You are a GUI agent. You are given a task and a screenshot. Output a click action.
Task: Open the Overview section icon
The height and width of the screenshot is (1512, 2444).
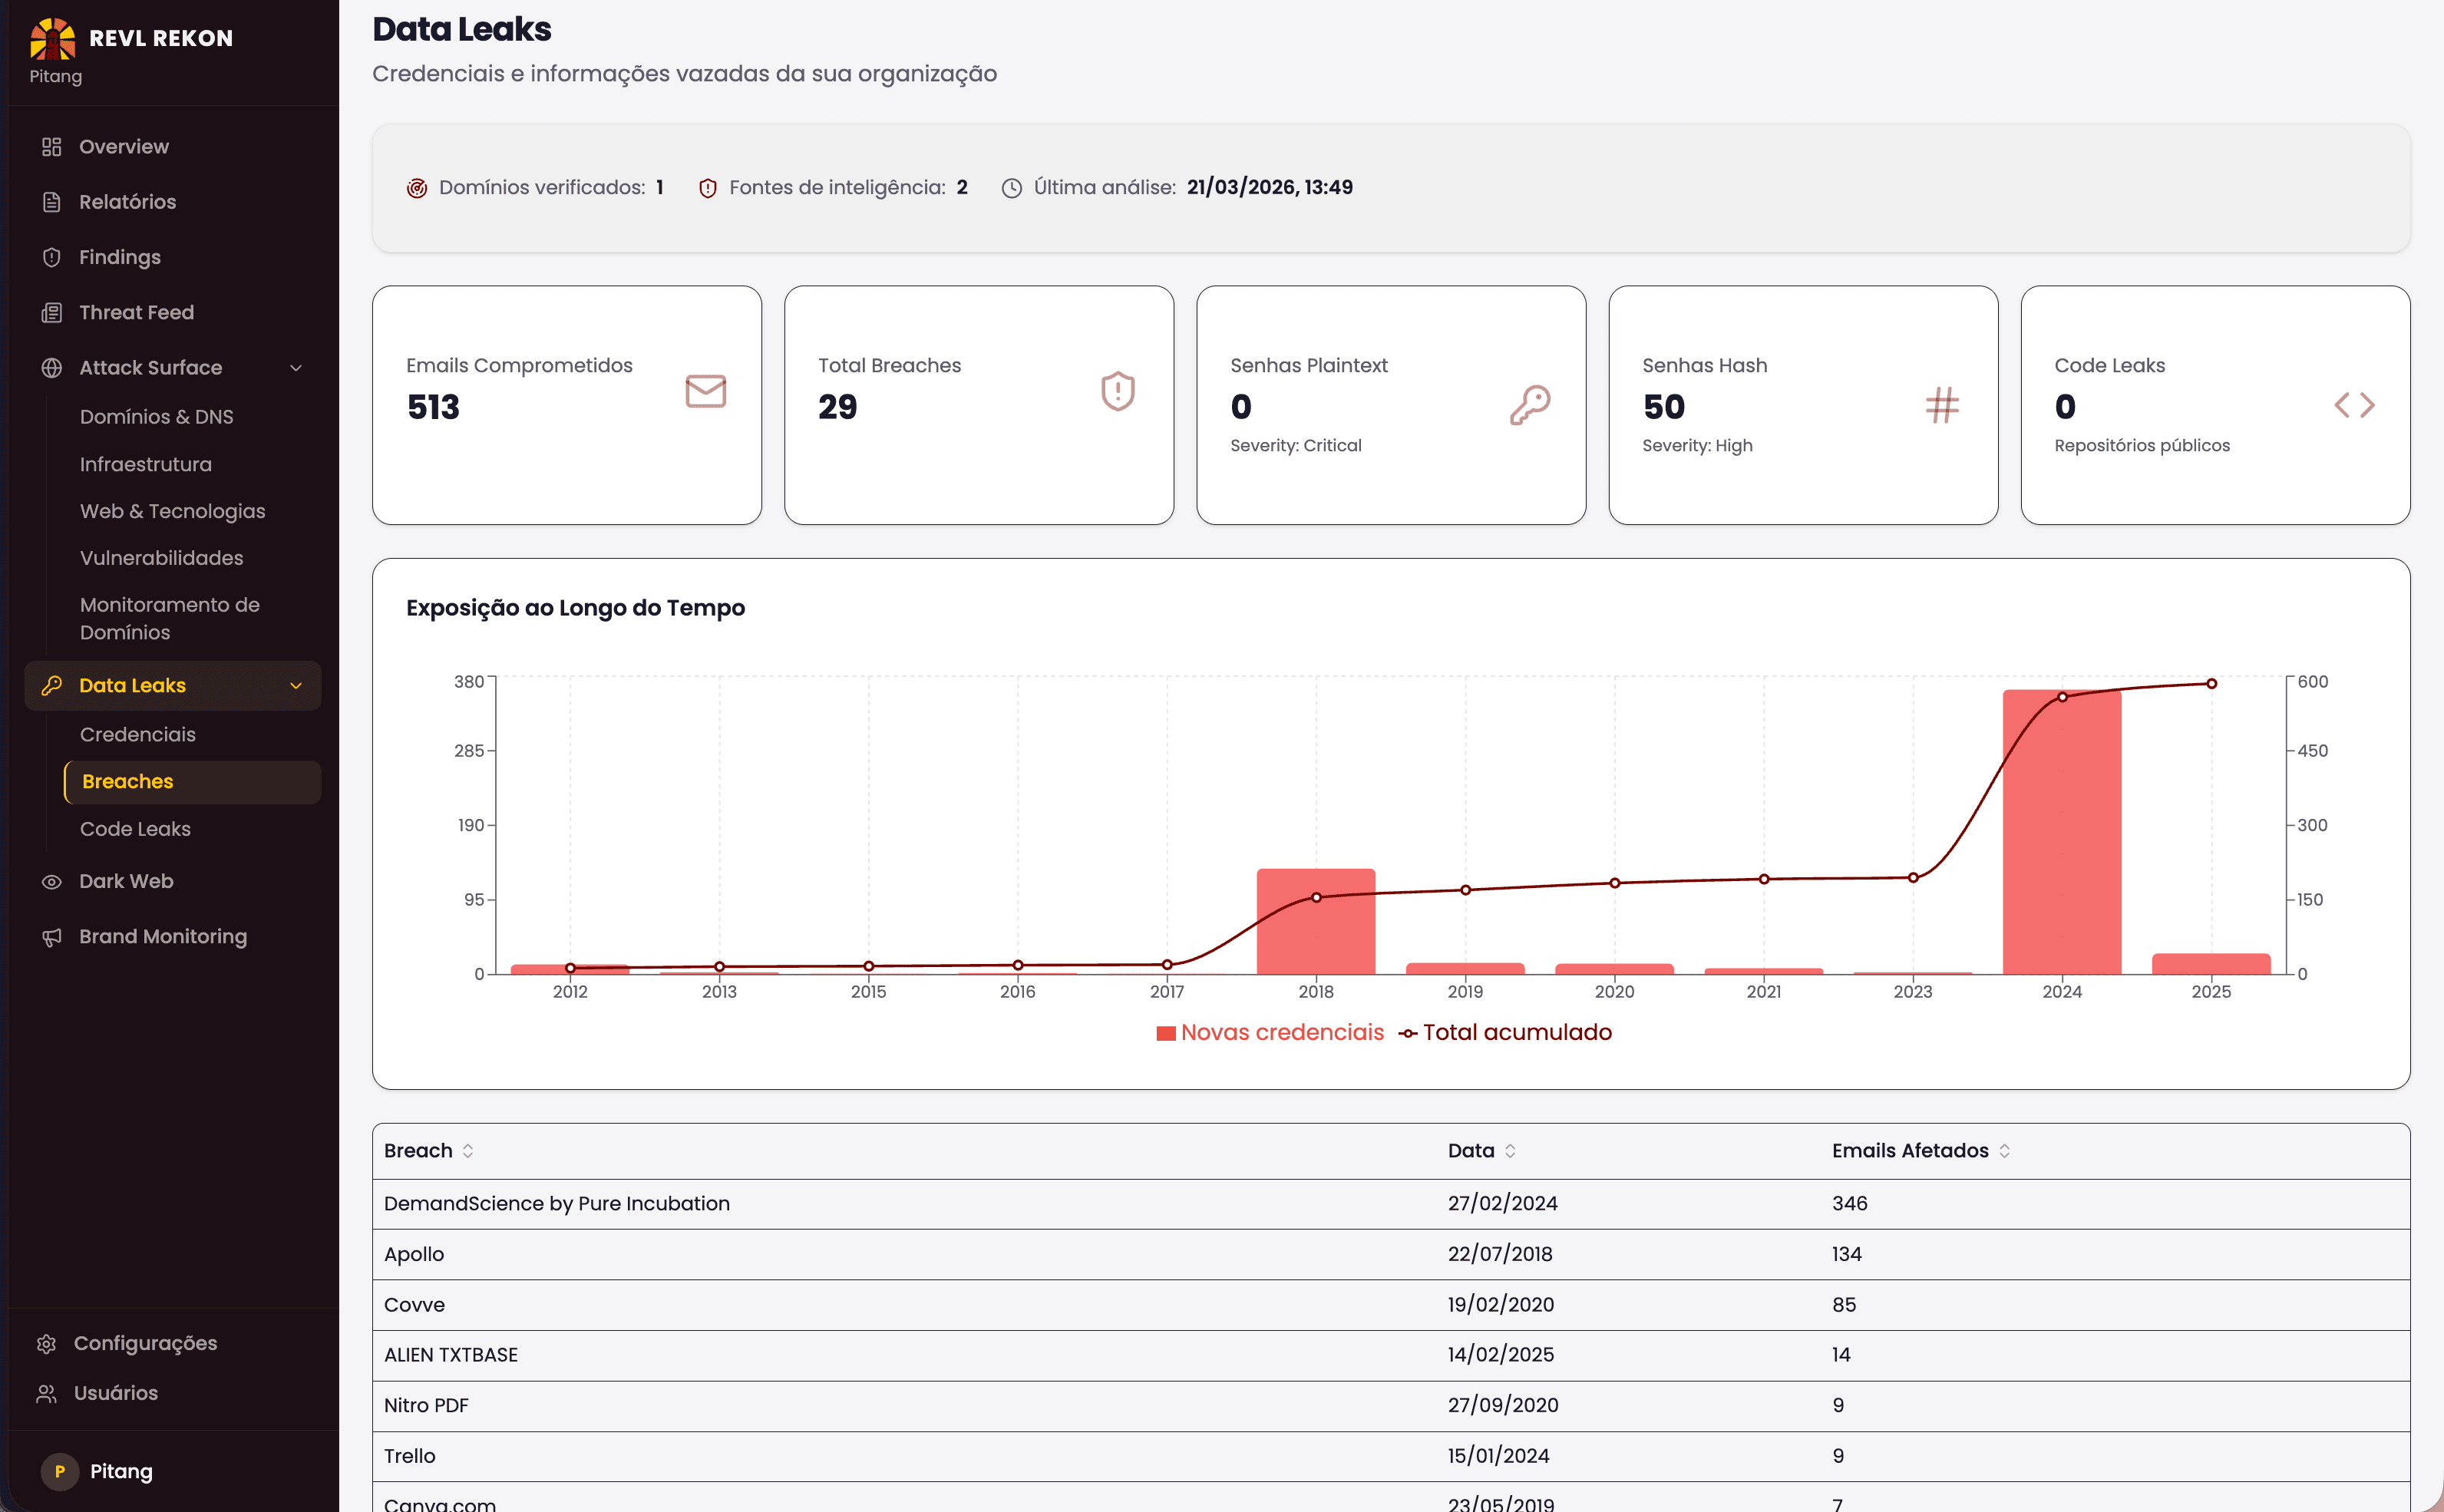(52, 146)
